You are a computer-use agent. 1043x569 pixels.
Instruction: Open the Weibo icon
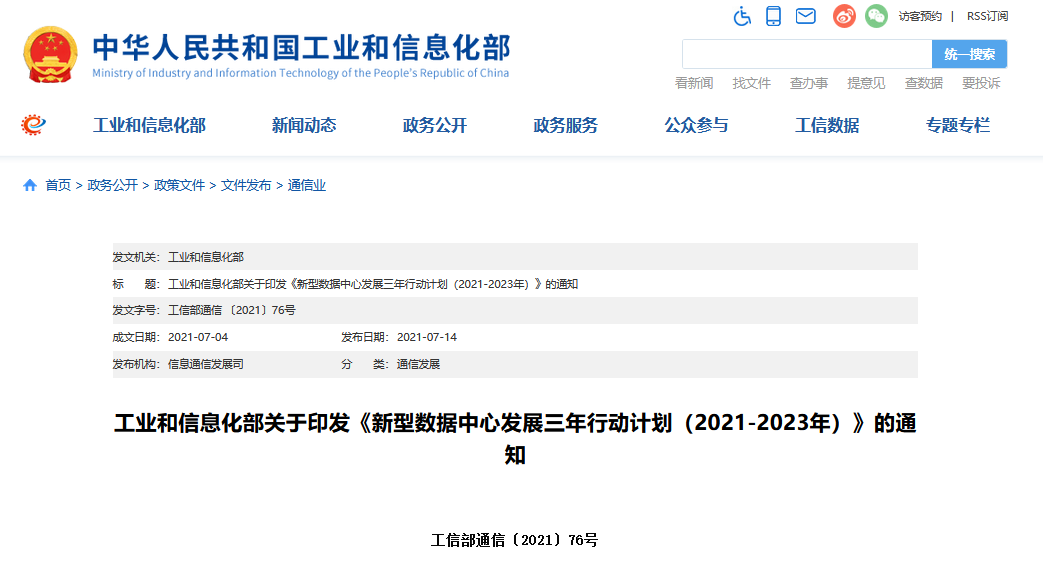(844, 16)
